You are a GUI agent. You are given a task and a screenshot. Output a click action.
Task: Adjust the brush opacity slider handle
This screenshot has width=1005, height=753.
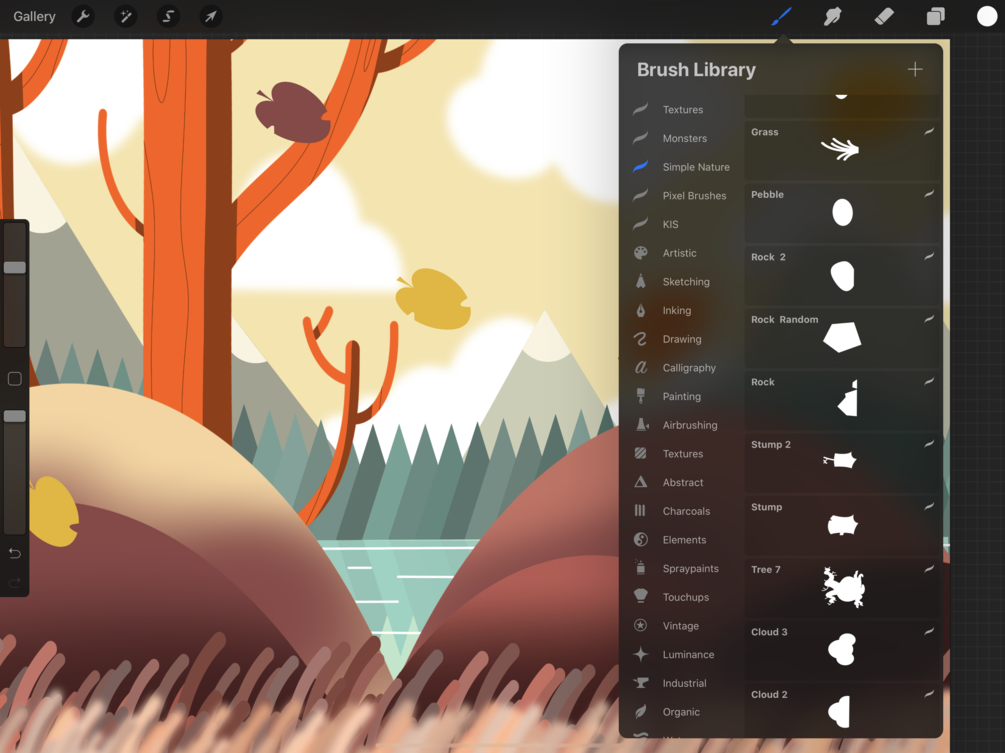coord(15,416)
